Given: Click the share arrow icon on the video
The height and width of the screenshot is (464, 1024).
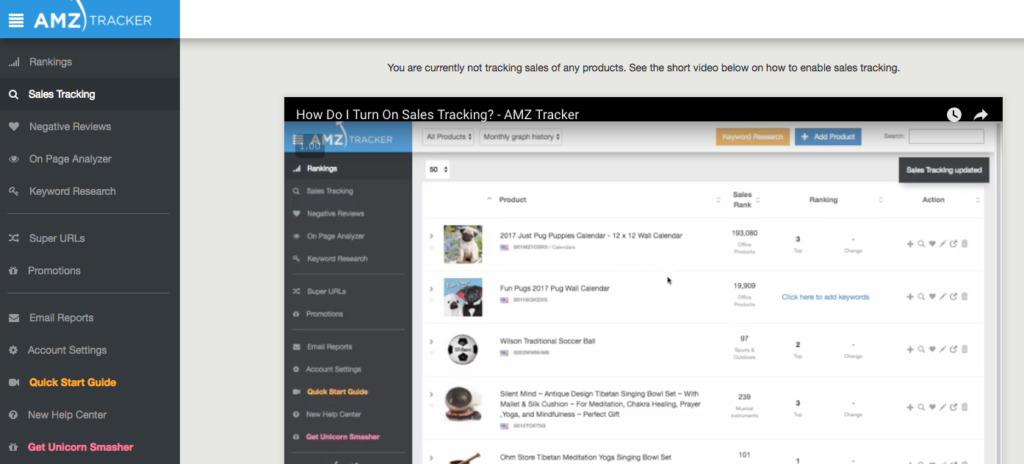Looking at the screenshot, I should click(981, 114).
